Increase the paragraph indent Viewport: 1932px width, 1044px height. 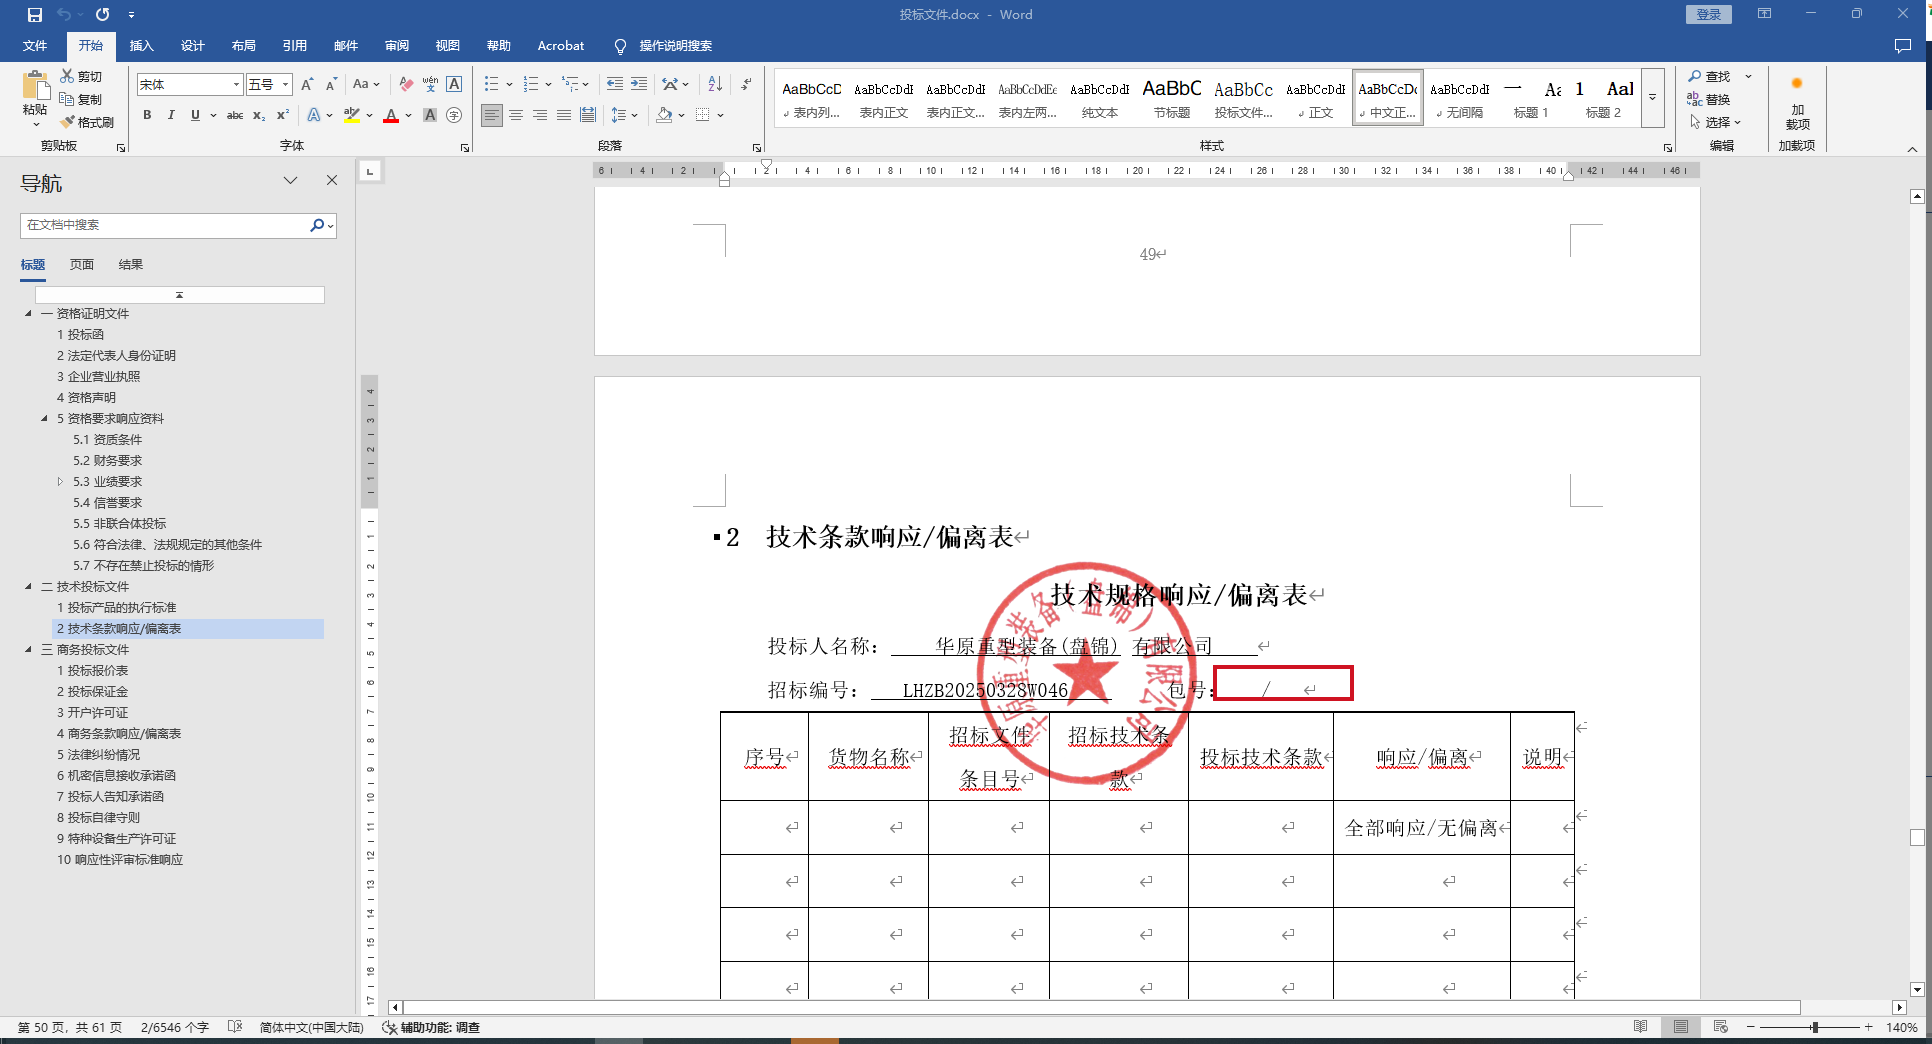point(639,84)
